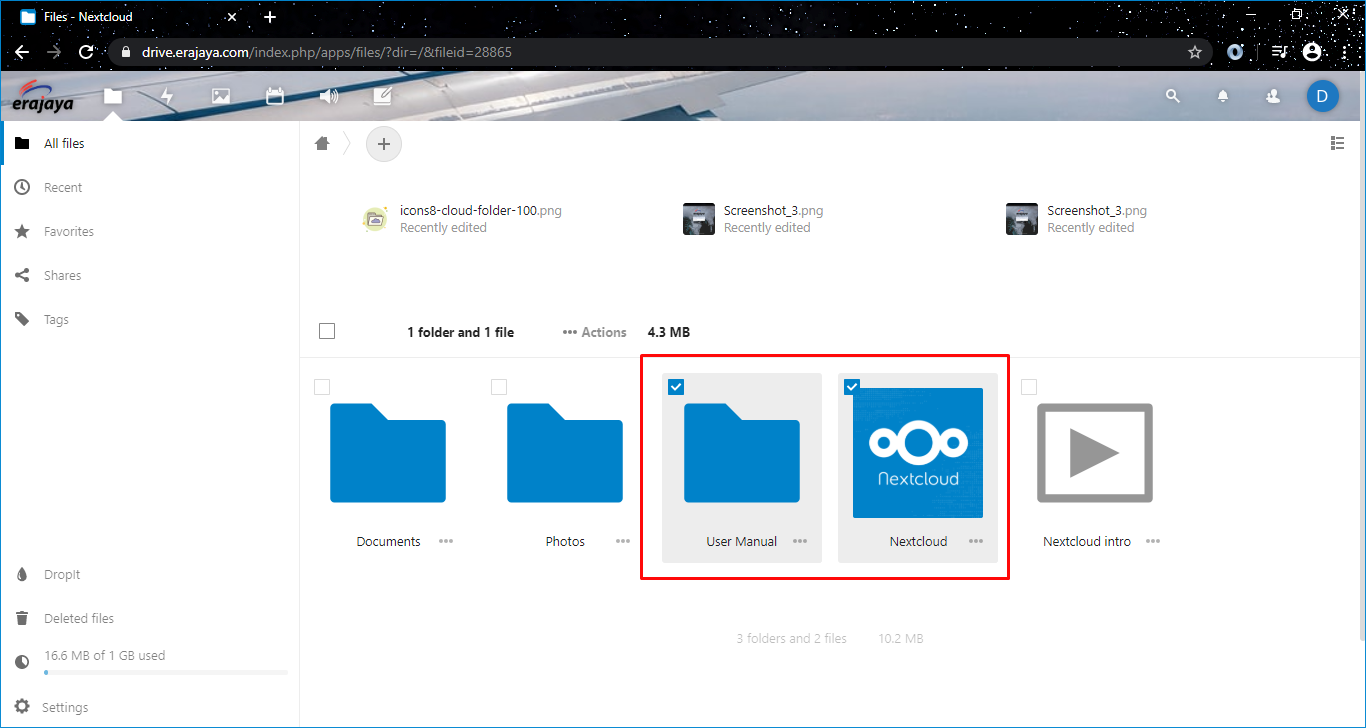Screen dimensions: 1366x728
Task: Show notifications bell
Action: point(1222,96)
